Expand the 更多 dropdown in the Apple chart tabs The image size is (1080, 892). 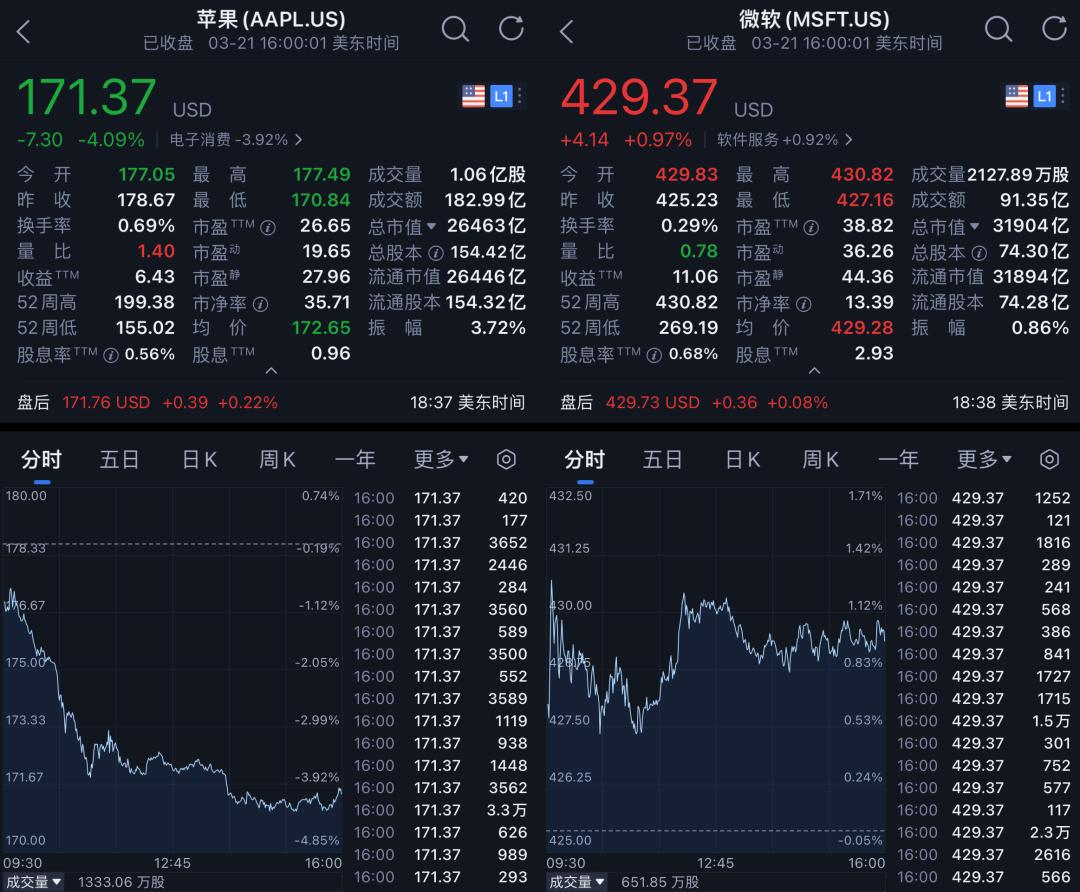coord(441,459)
